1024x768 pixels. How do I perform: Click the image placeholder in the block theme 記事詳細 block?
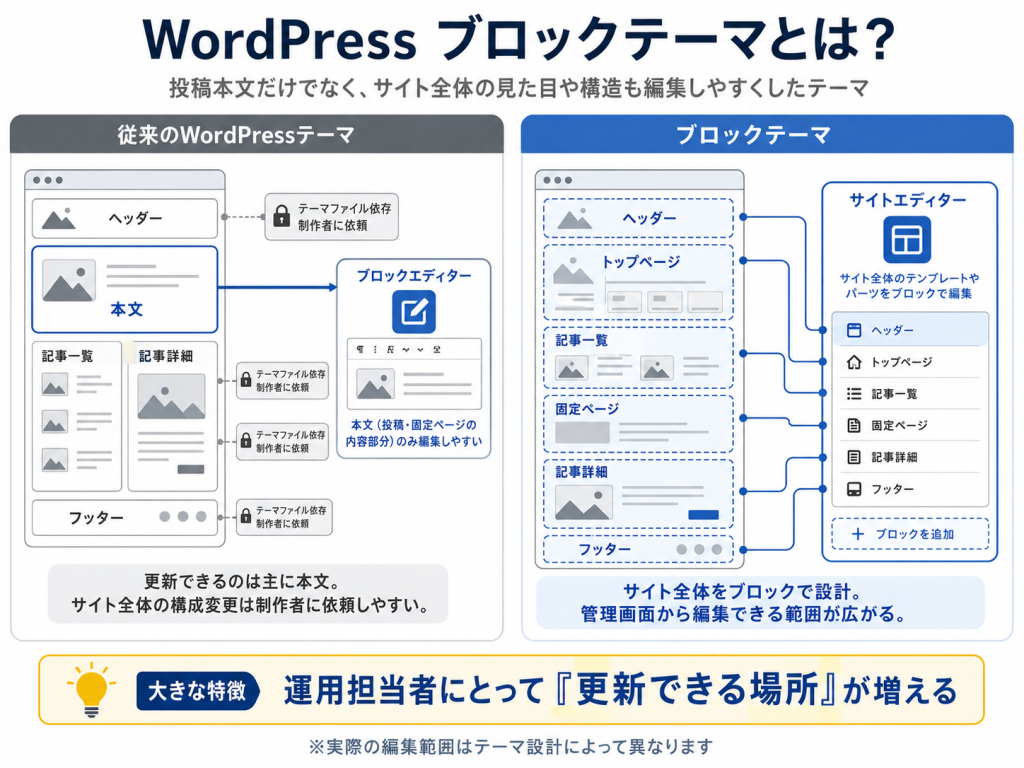[583, 502]
